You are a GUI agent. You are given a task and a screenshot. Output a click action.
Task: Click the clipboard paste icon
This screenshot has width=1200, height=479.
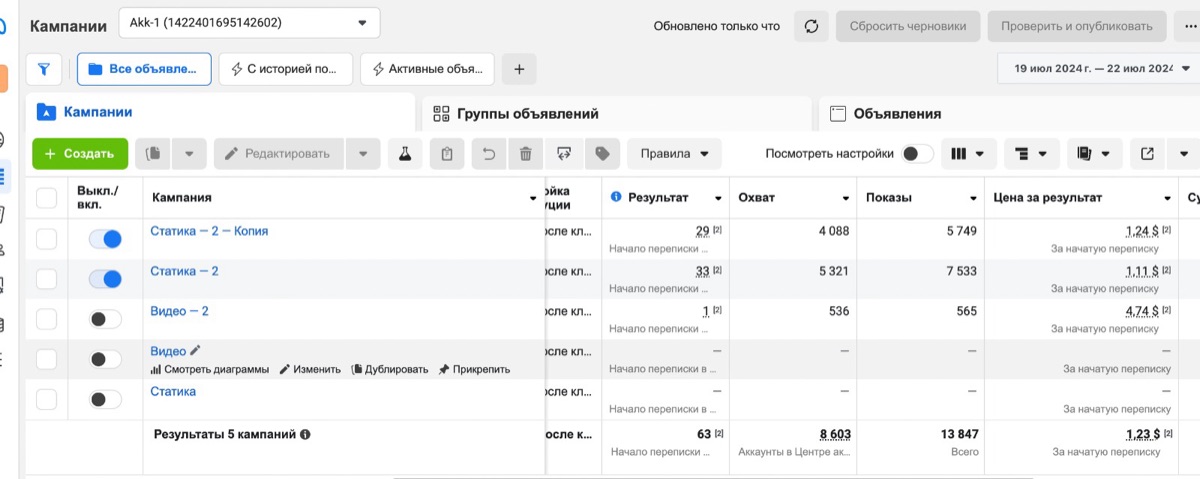[447, 154]
